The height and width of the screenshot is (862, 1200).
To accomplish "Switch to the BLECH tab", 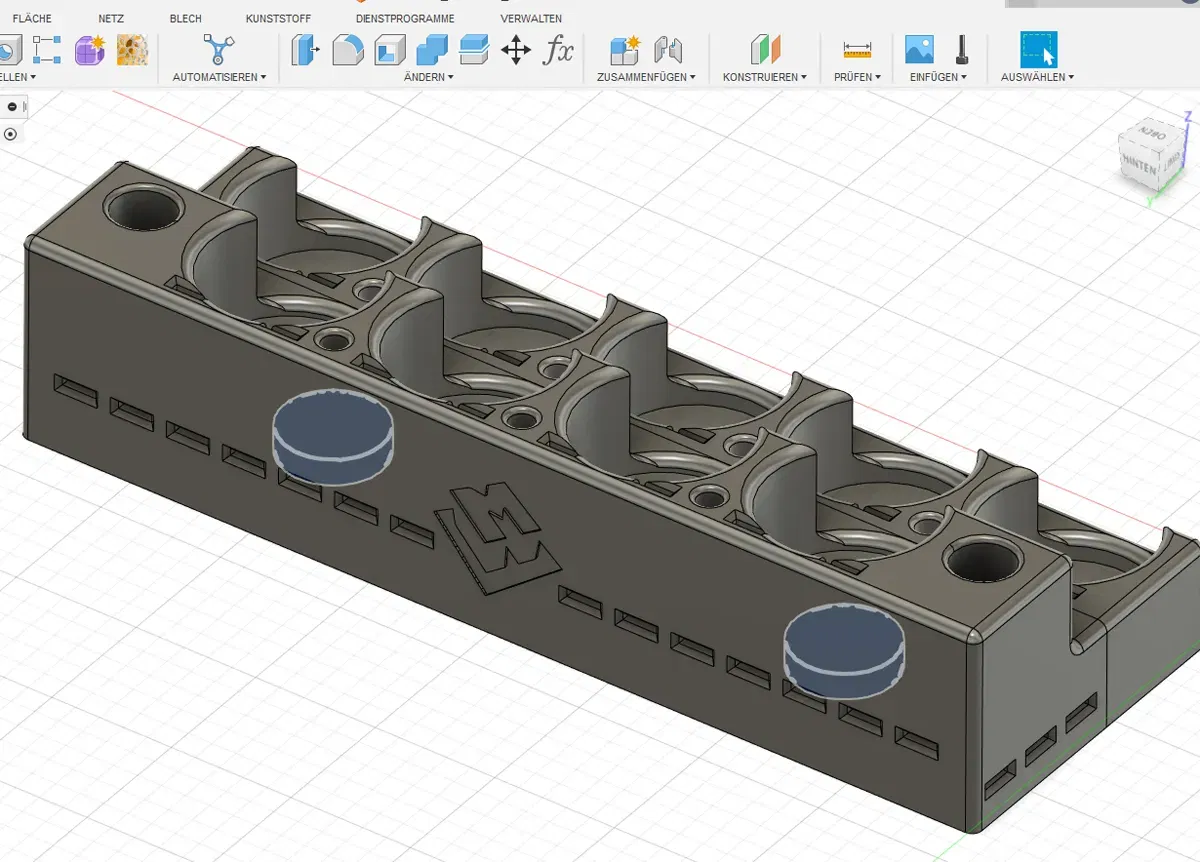I will click(x=185, y=19).
